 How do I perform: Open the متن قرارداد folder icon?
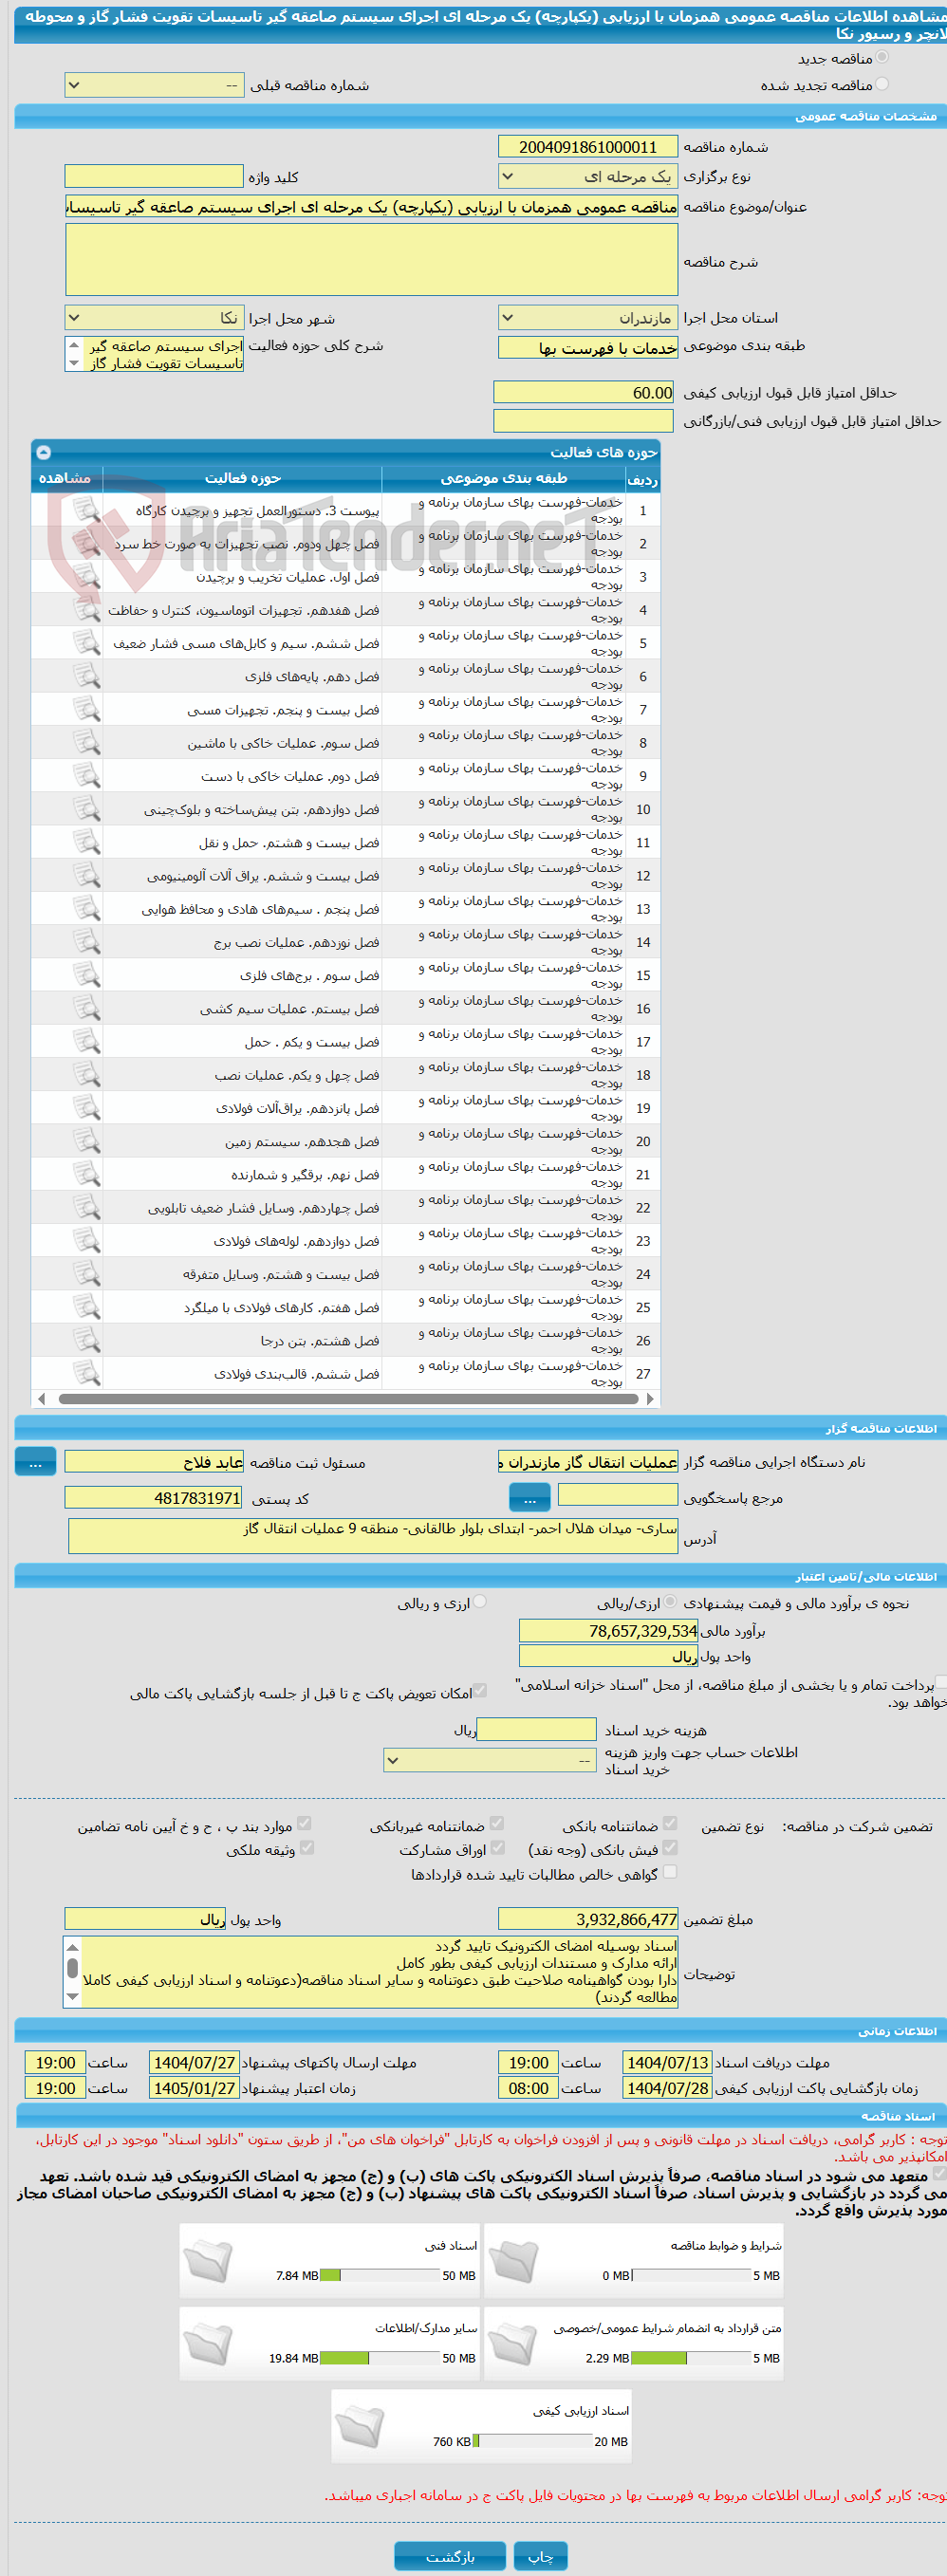514,2344
